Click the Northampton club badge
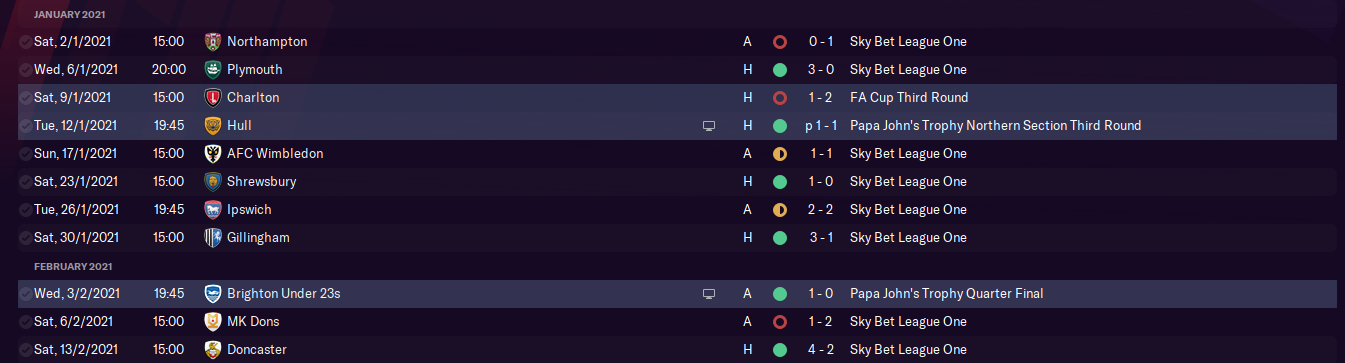Viewport: 1345px width, 363px height. pos(212,42)
